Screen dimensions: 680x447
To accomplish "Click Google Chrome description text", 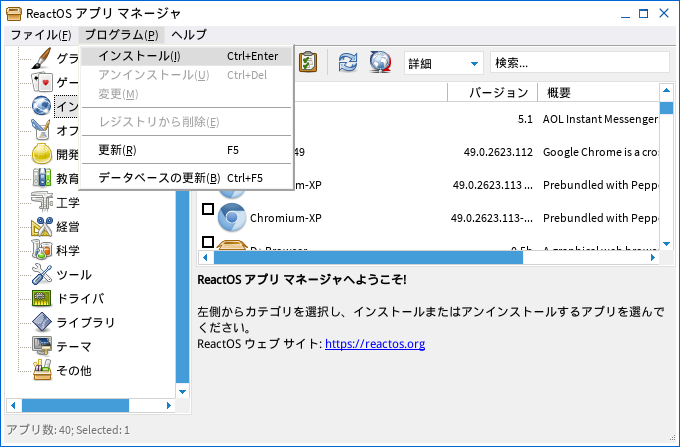I will coord(600,152).
